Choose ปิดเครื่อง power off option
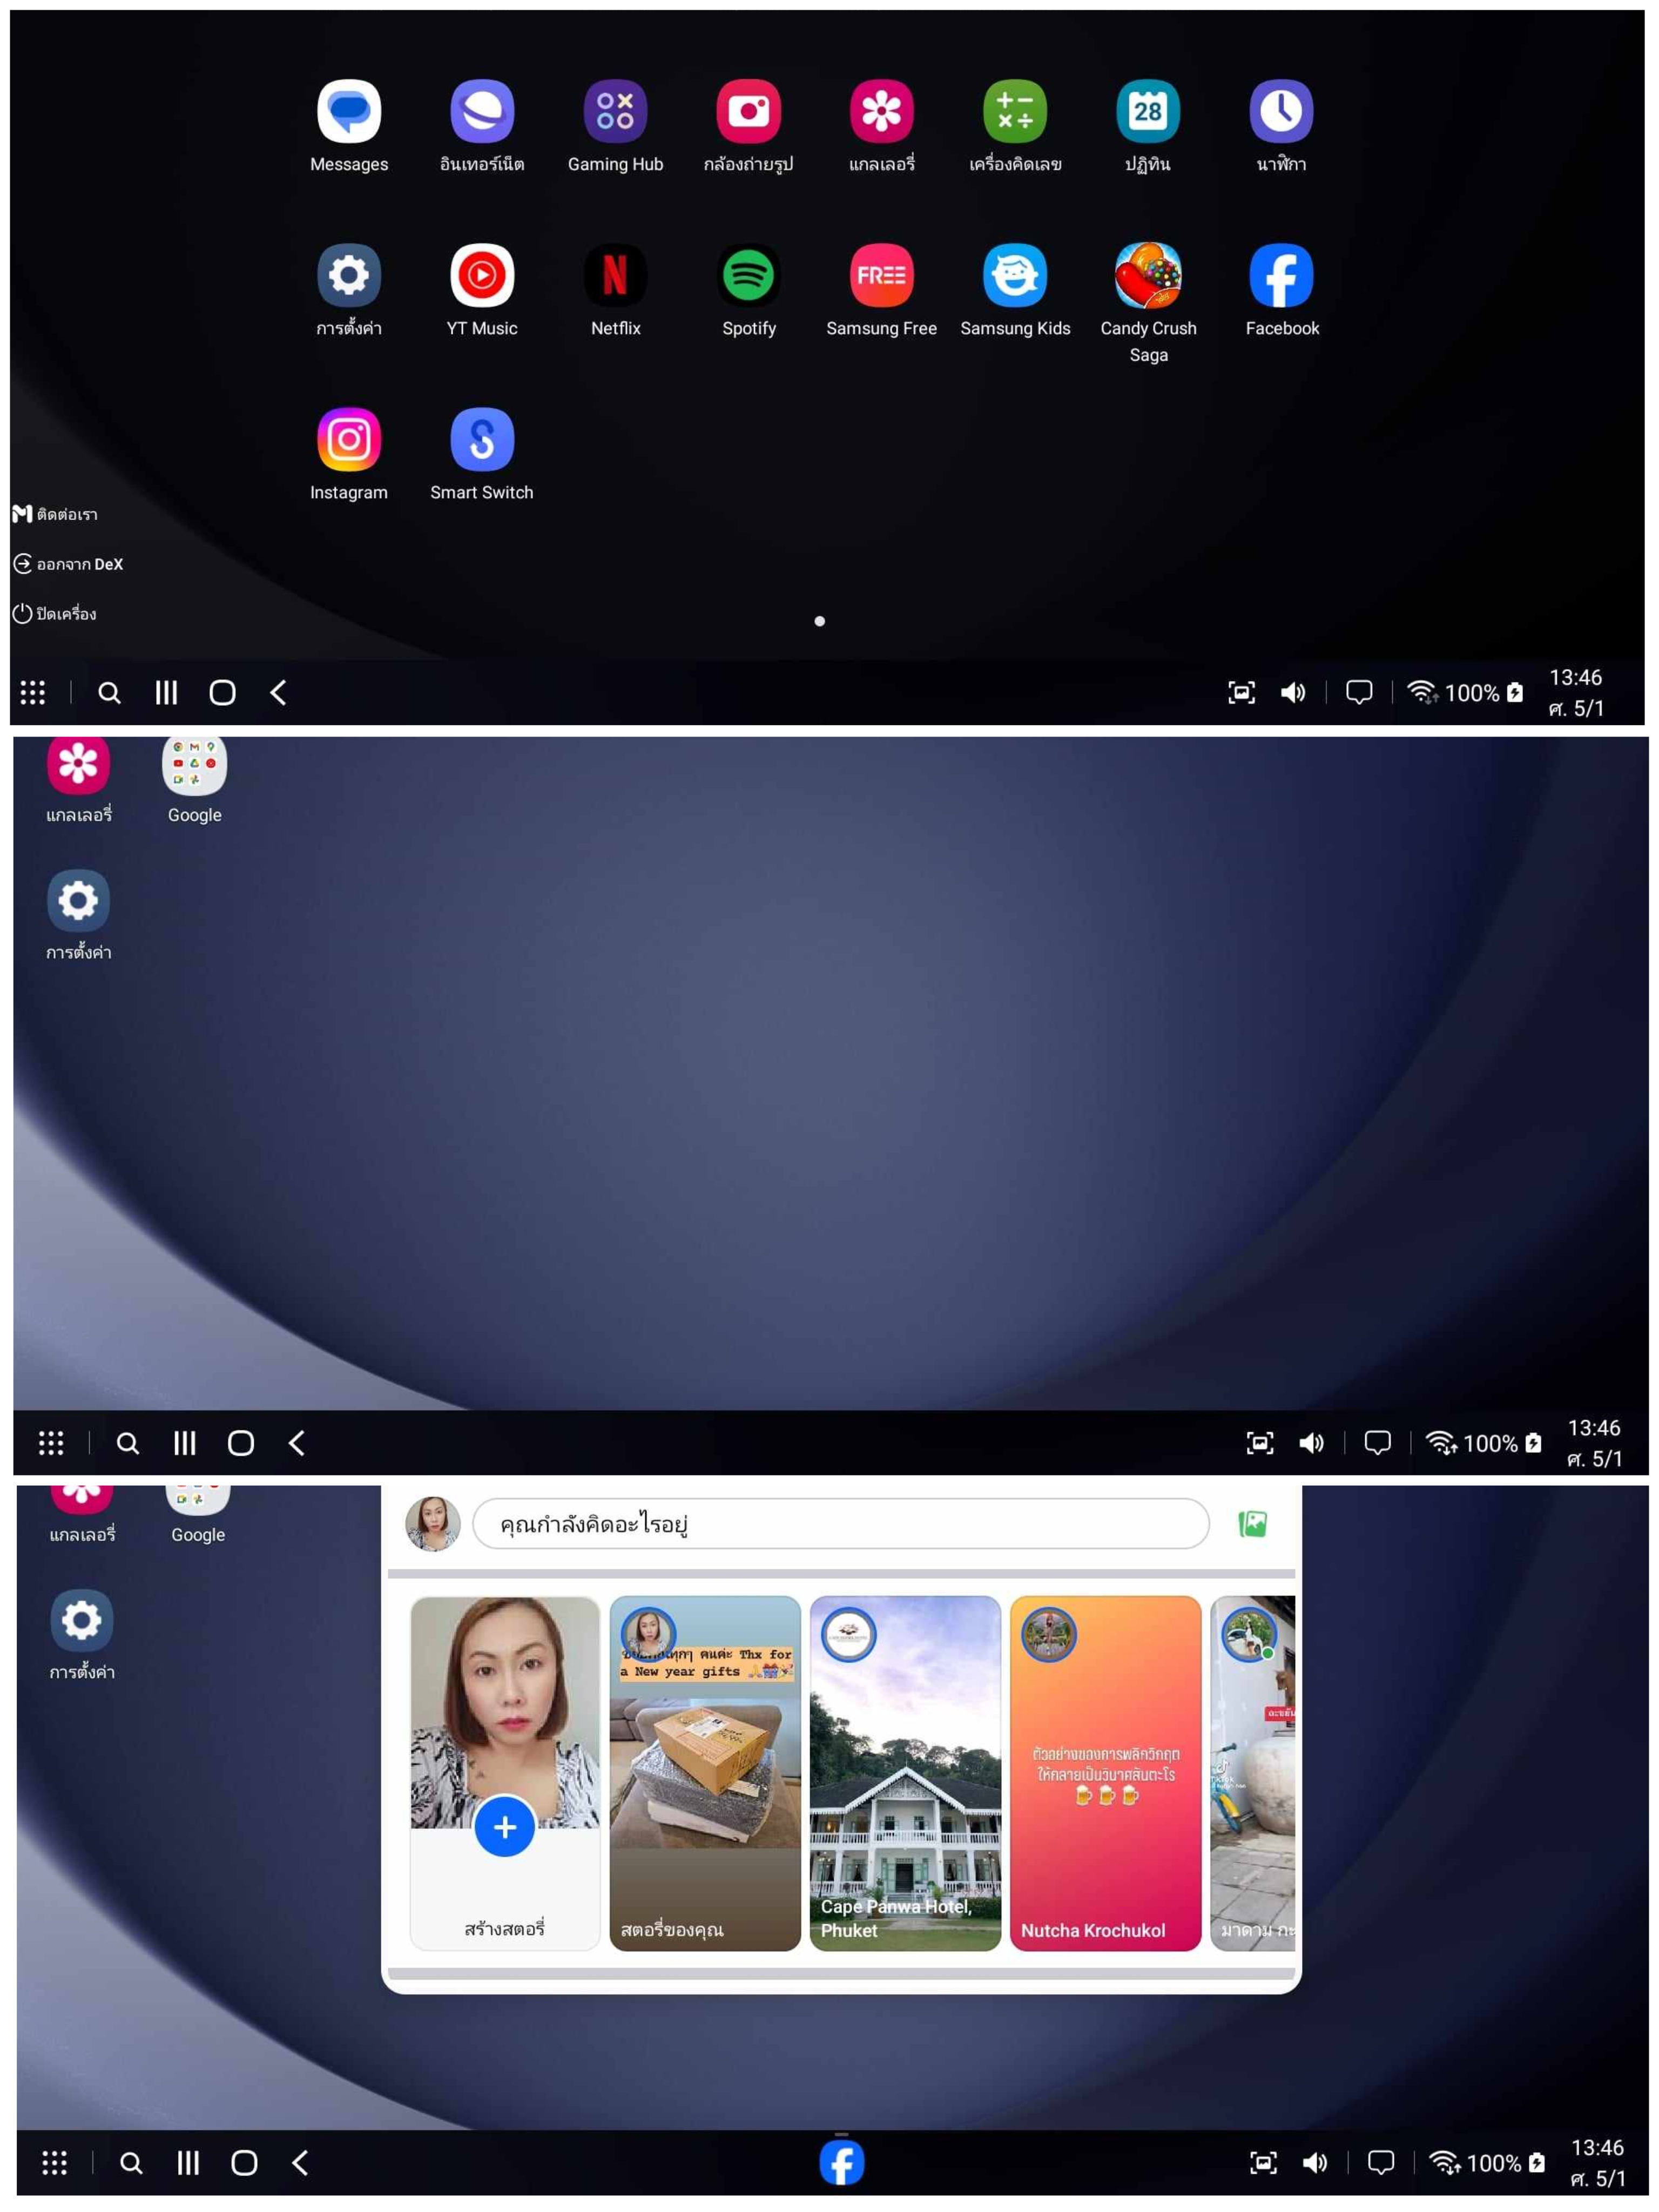Viewport: 1659px width, 2212px height. pos(55,613)
